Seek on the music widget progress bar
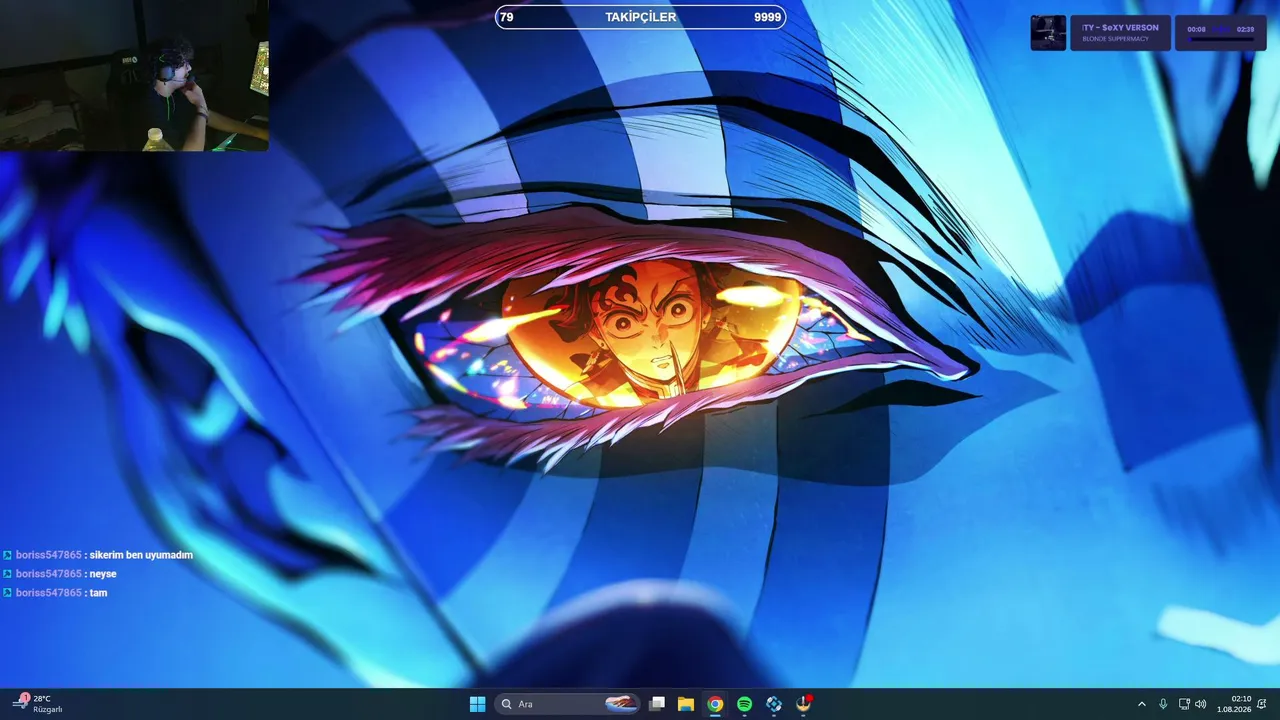 (x=1221, y=40)
